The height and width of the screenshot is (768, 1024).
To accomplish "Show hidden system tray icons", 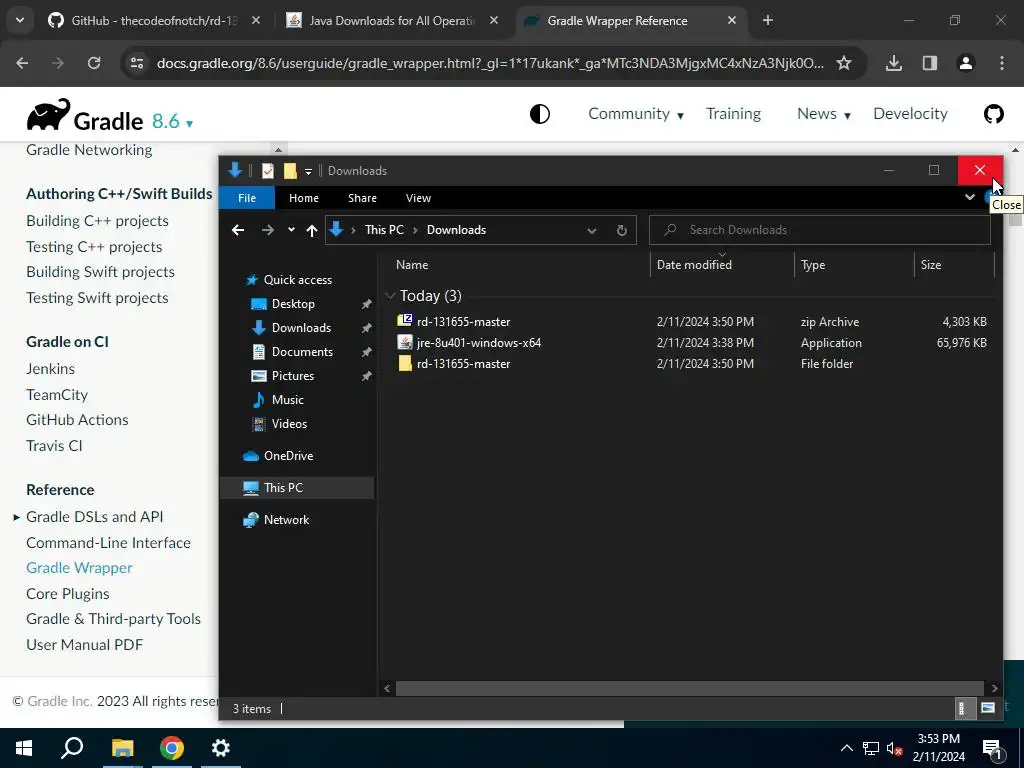I will coord(846,748).
